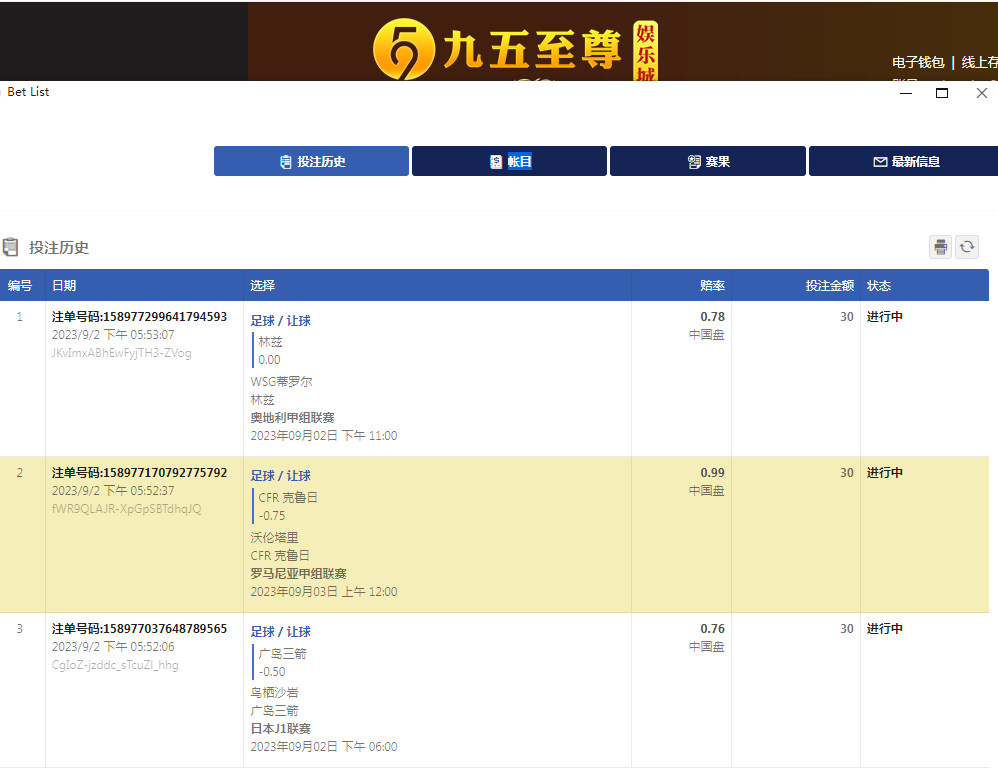
Task: Select bet slip number 158977299641794593
Action: [139, 317]
